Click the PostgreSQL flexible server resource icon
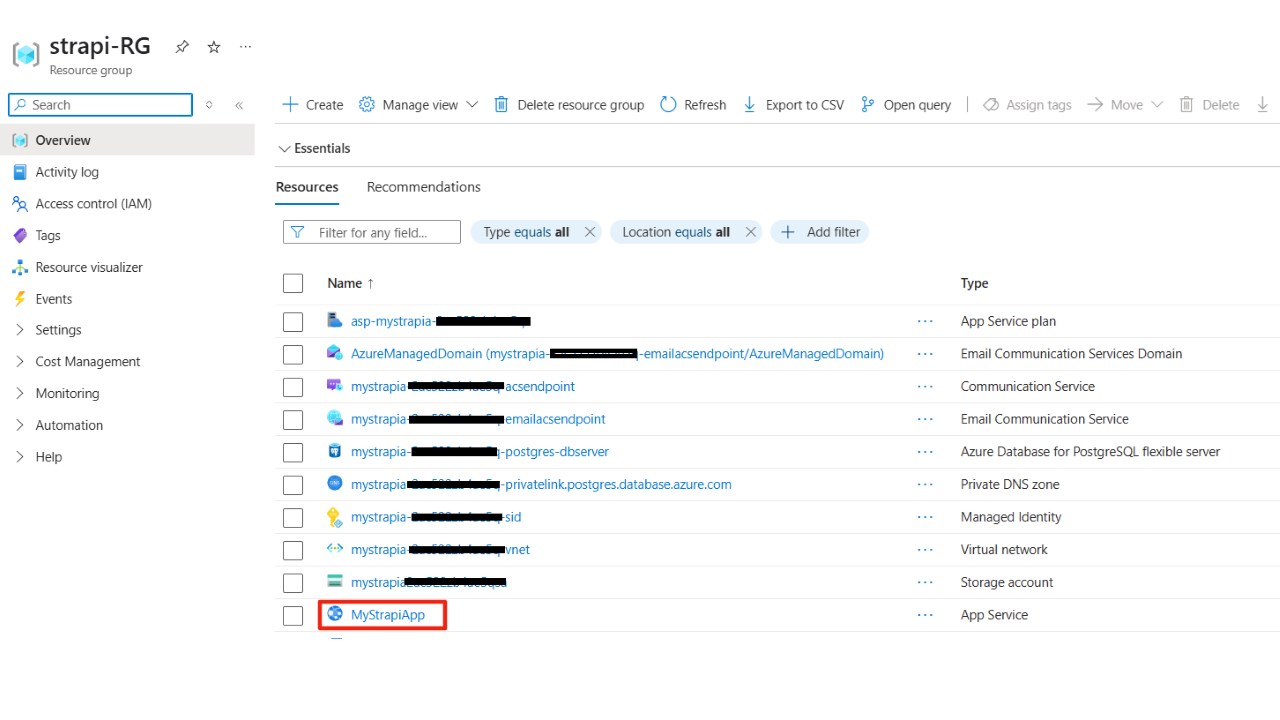The image size is (1280, 720). (335, 451)
